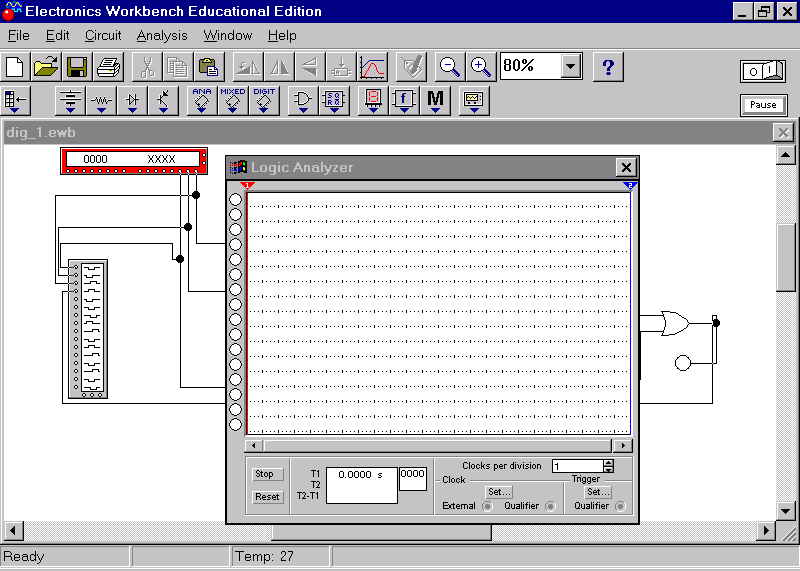Select Trigger Qualifier radio button

click(x=620, y=506)
